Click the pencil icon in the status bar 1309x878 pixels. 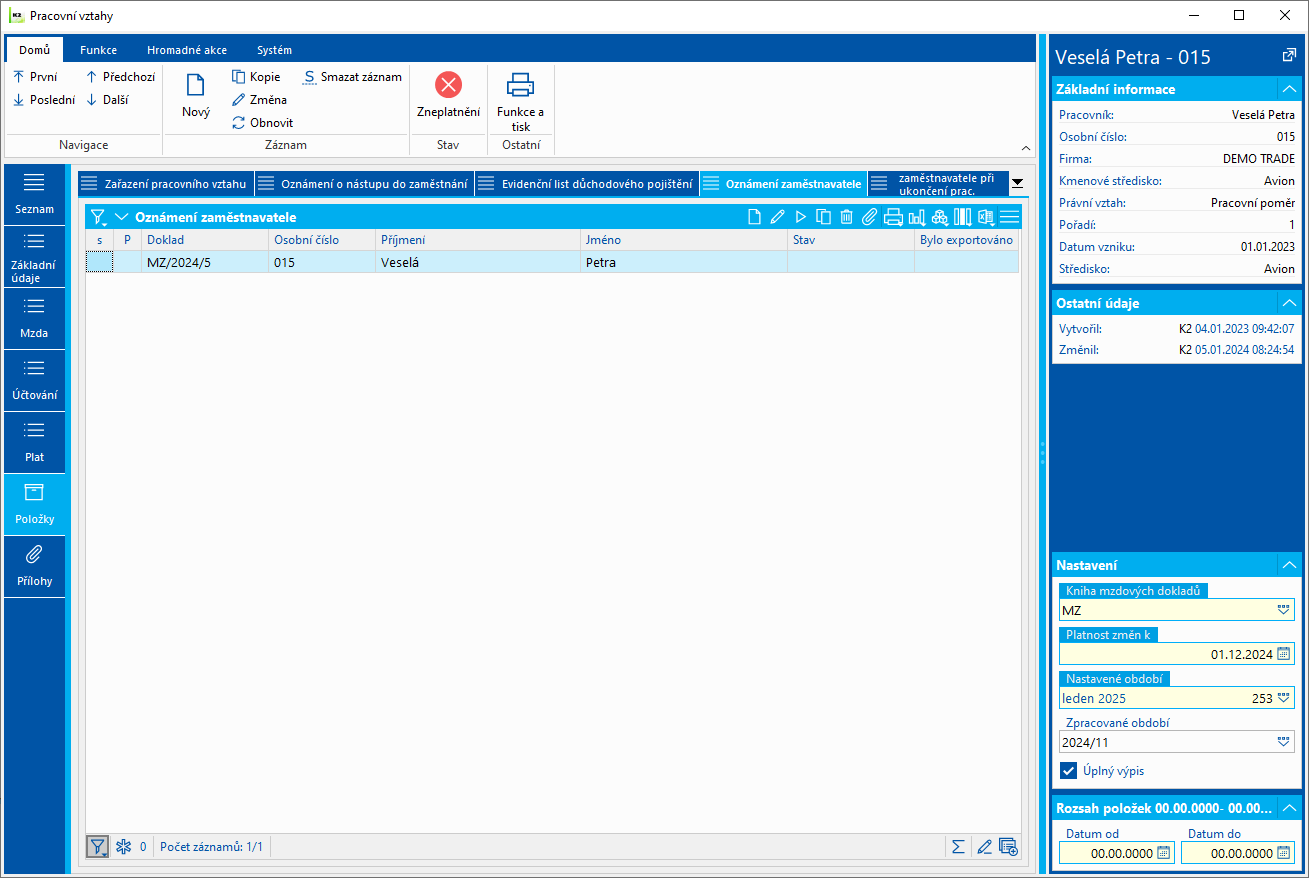point(984,847)
